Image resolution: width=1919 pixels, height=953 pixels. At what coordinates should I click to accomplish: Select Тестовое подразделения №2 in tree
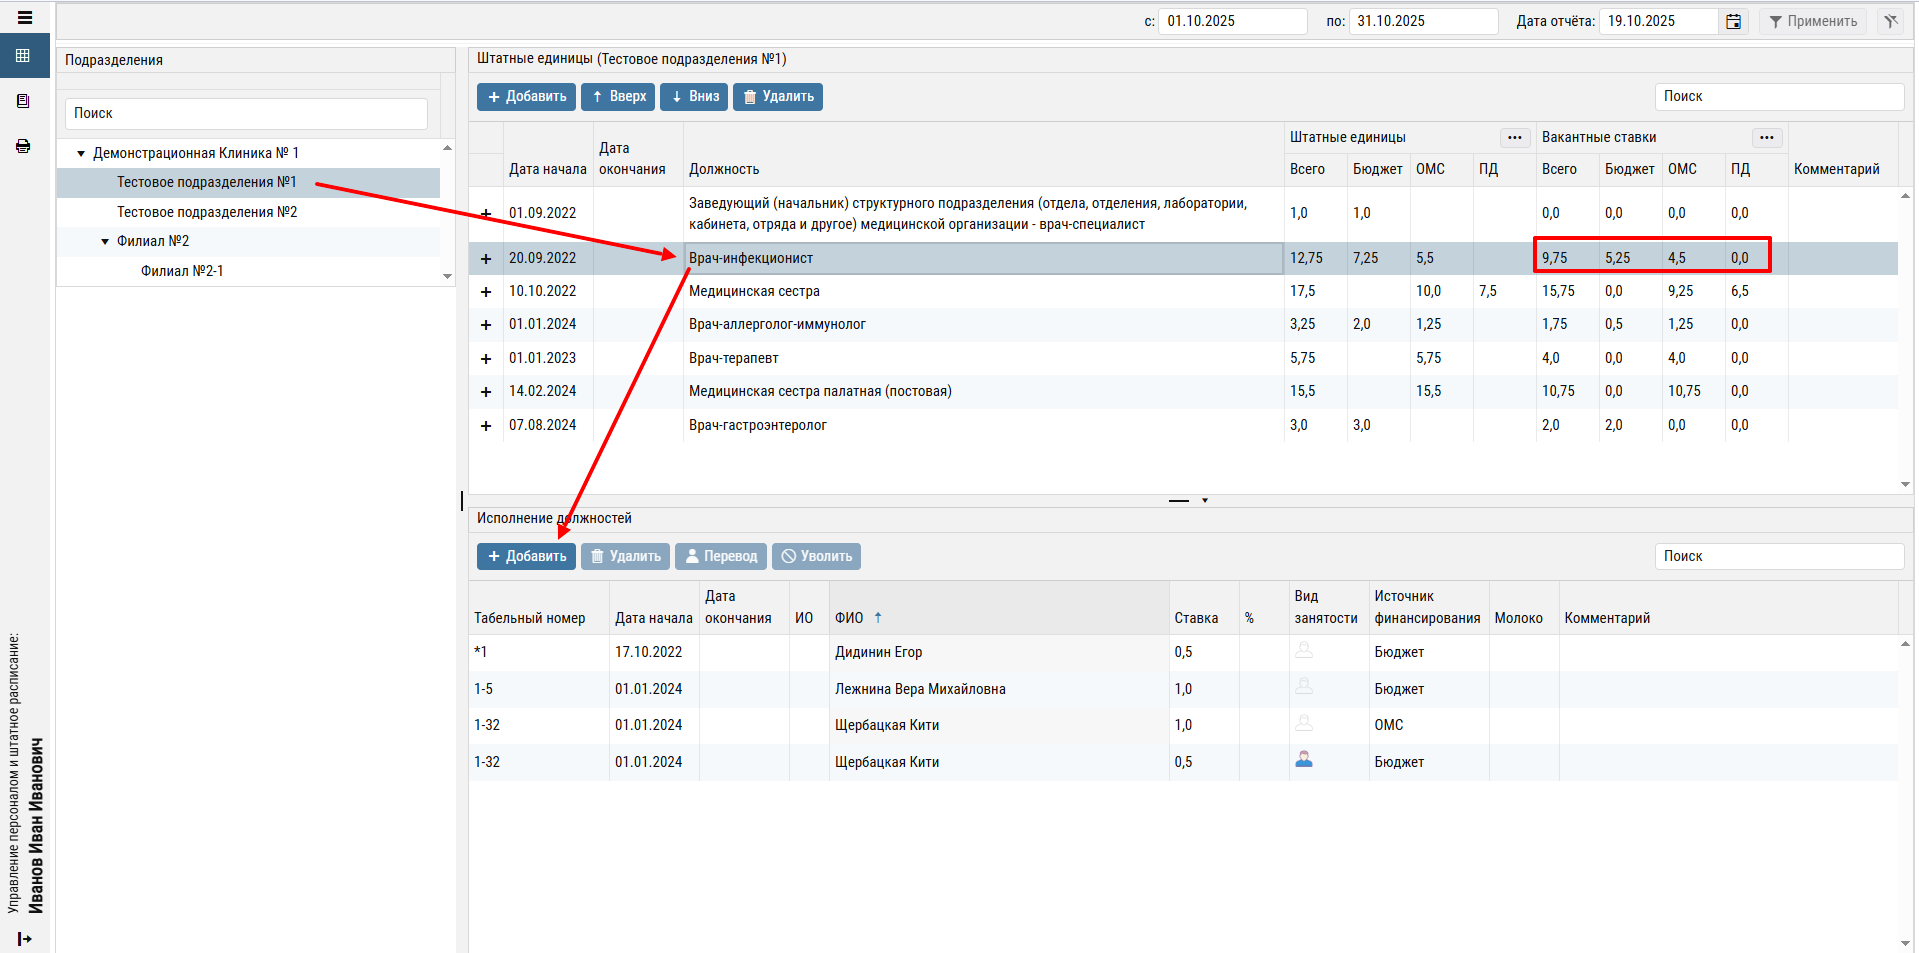click(207, 212)
